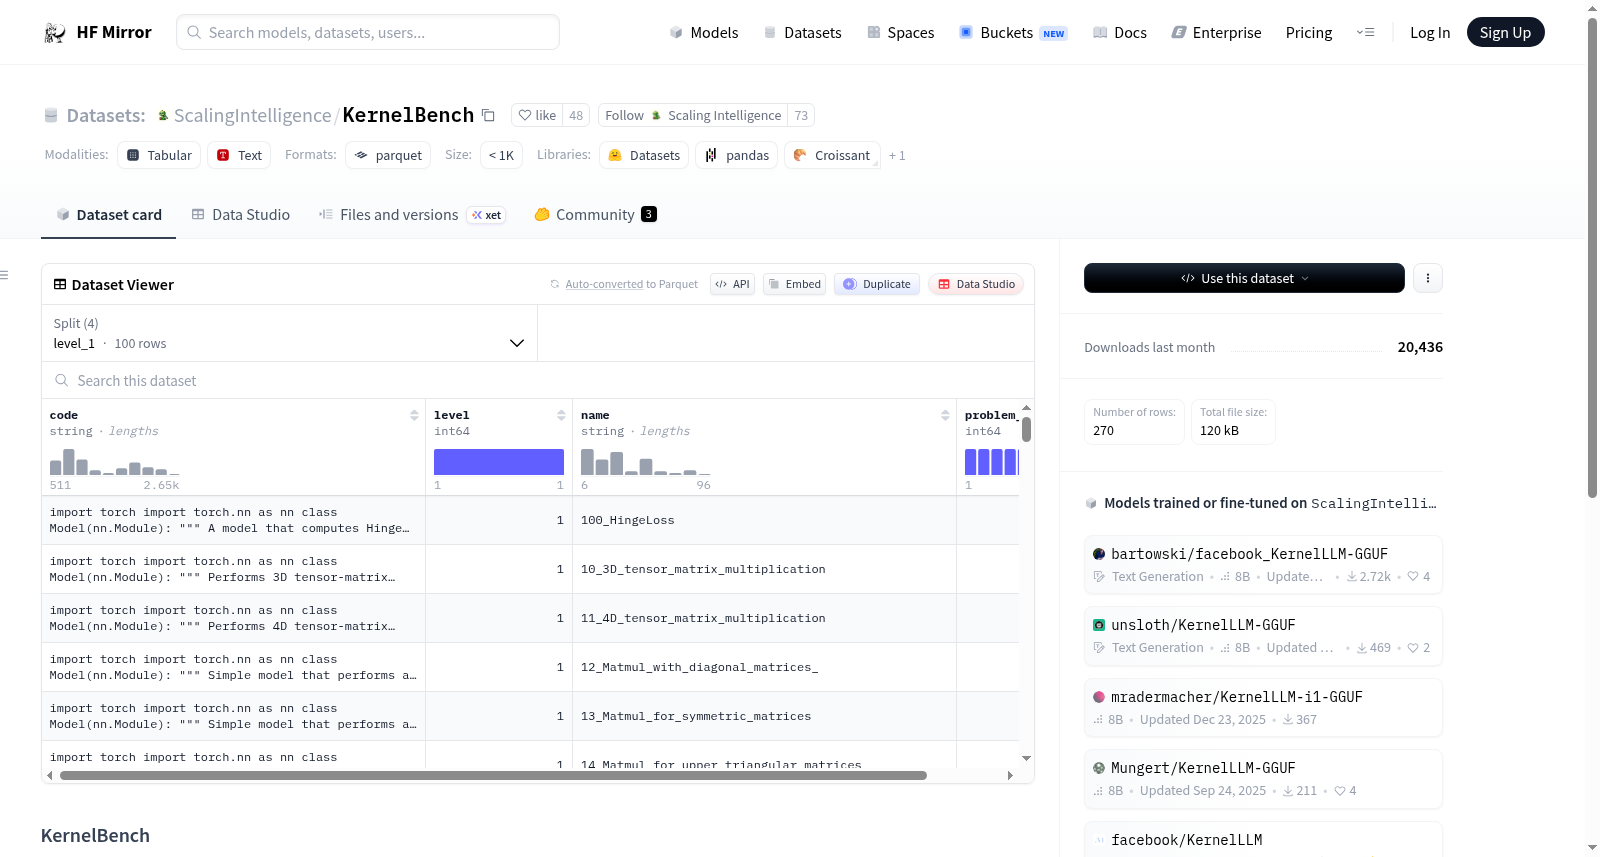Duplicate the dataset viewer

point(877,284)
